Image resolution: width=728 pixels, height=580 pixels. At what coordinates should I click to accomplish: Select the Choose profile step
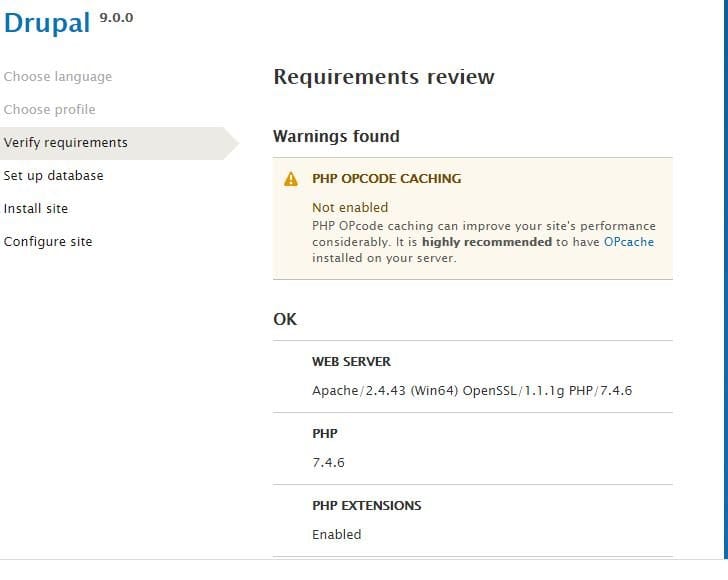(x=50, y=110)
